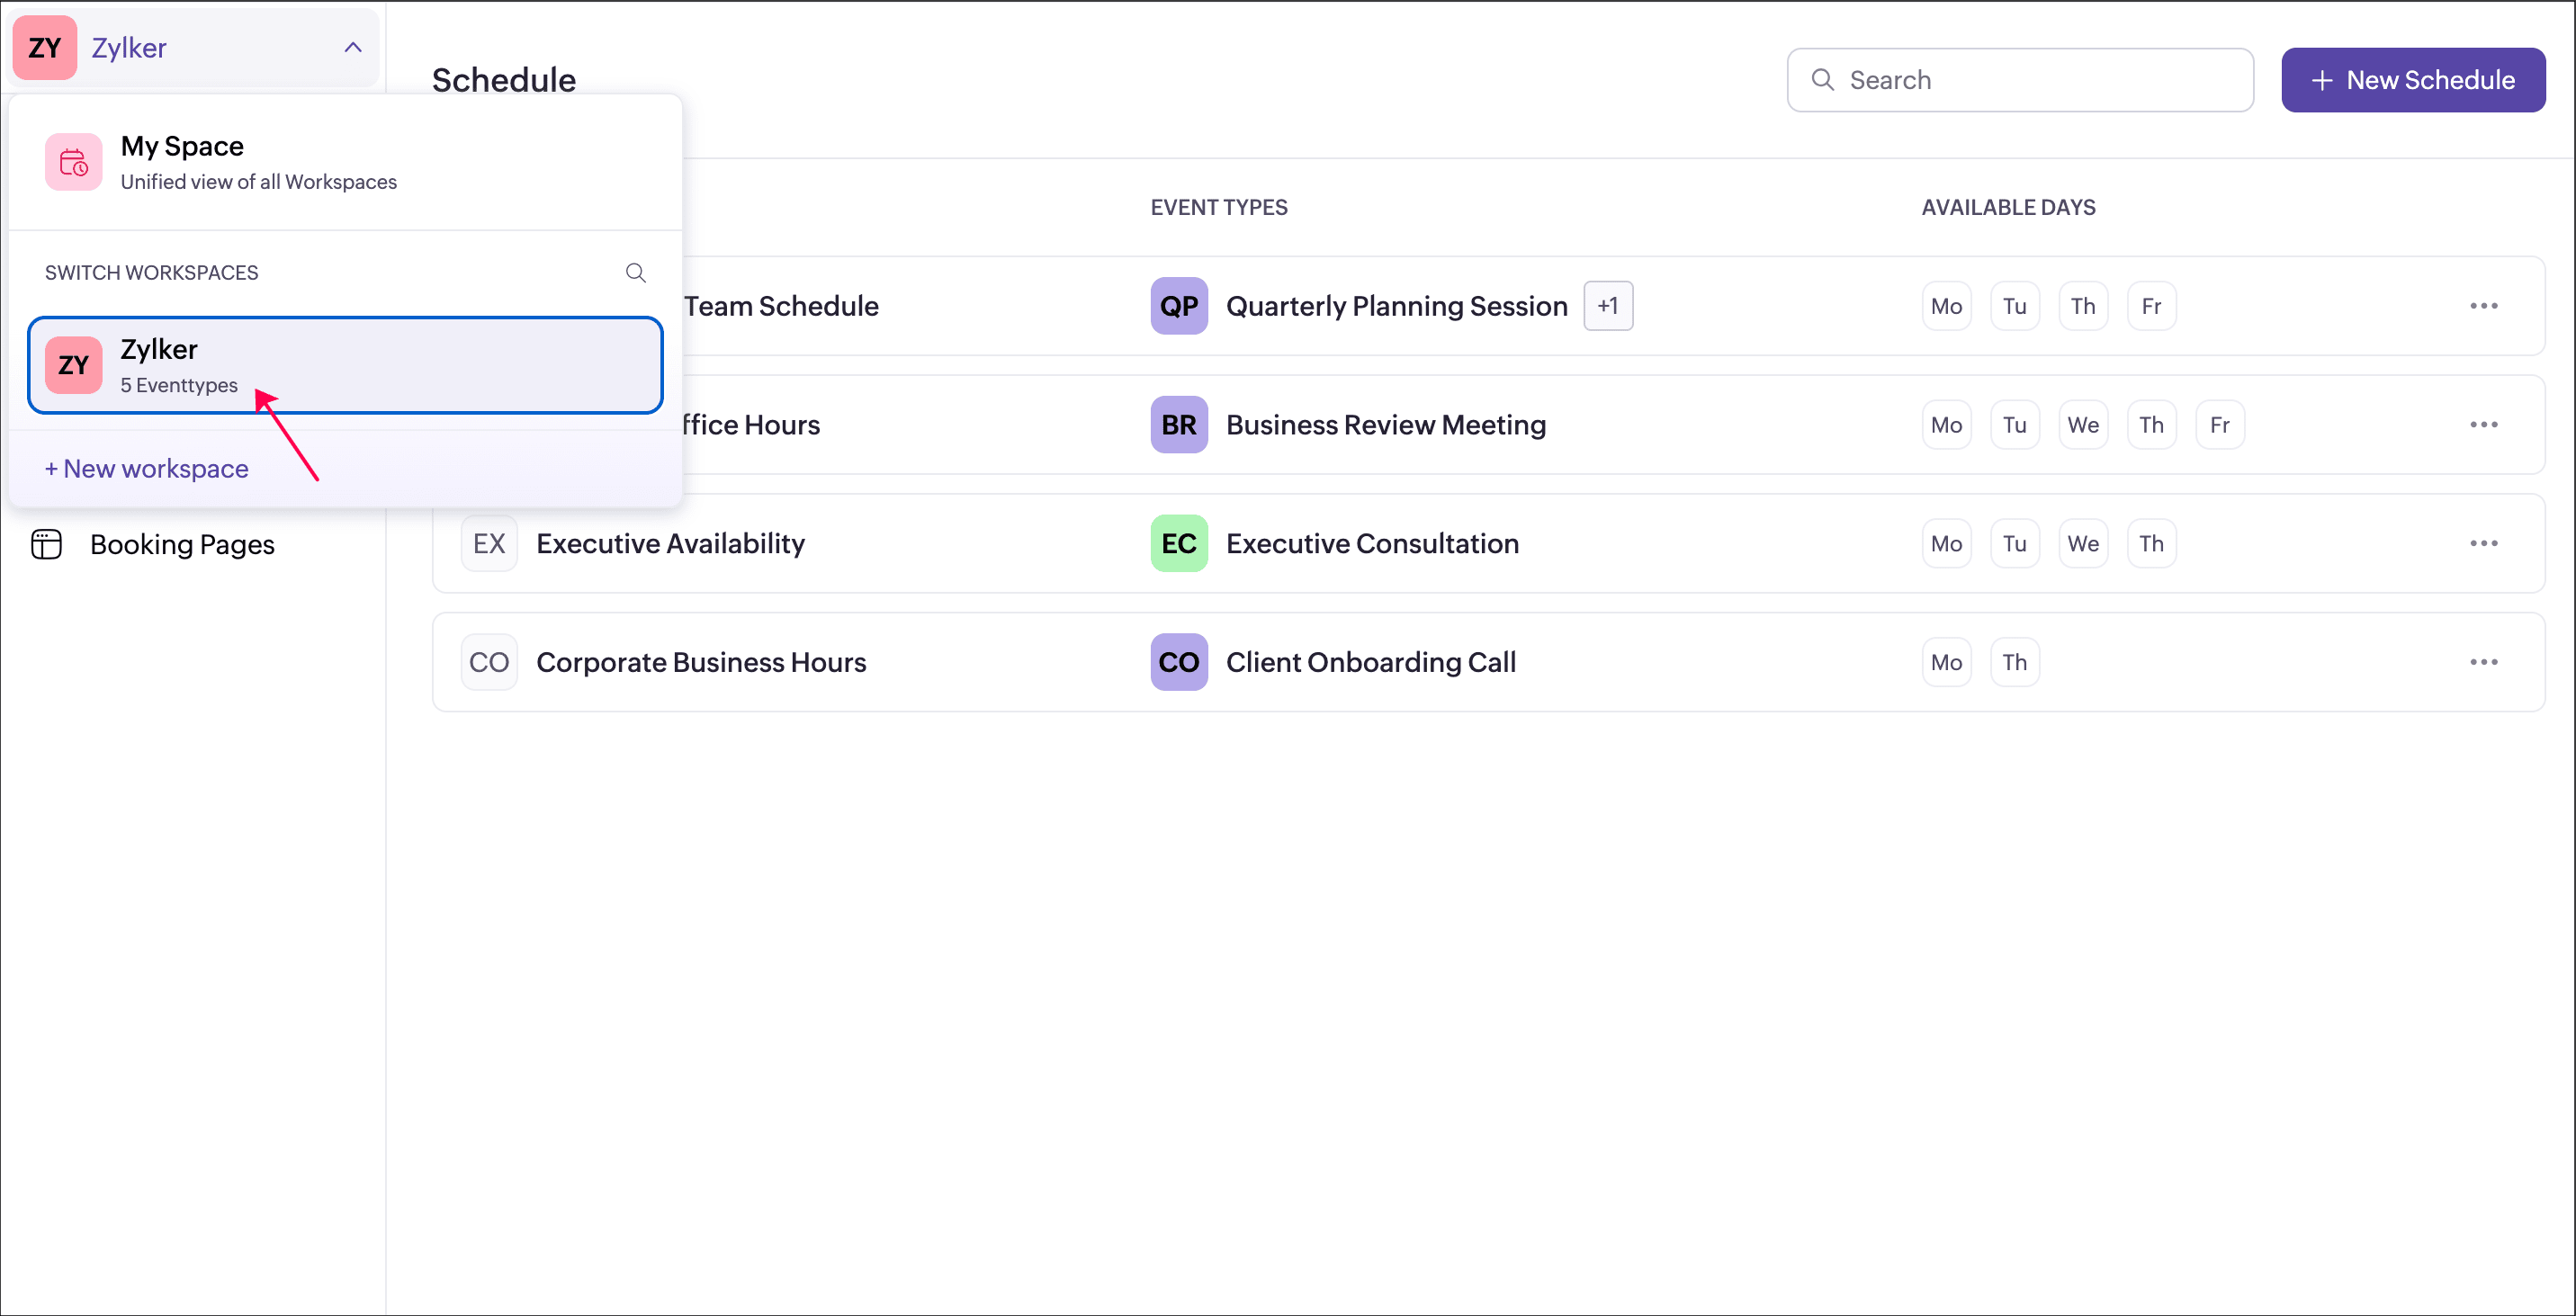
Task: Click Fr day chip for Business Review Meeting
Action: click(x=2219, y=425)
